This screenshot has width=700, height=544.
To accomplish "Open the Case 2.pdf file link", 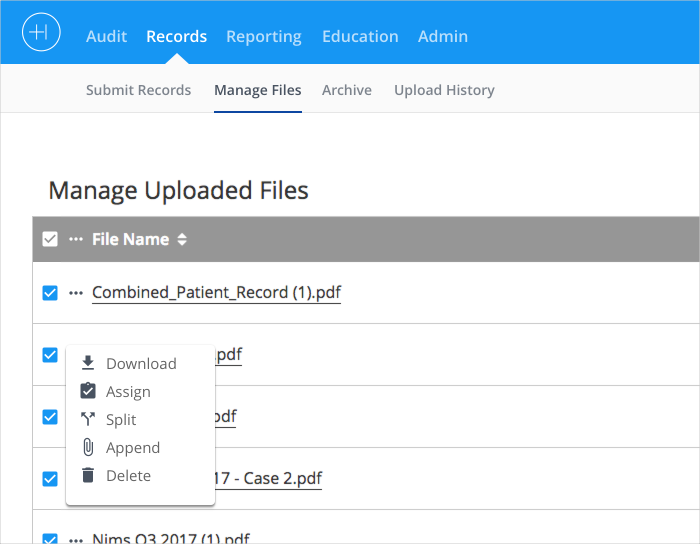I will point(268,478).
